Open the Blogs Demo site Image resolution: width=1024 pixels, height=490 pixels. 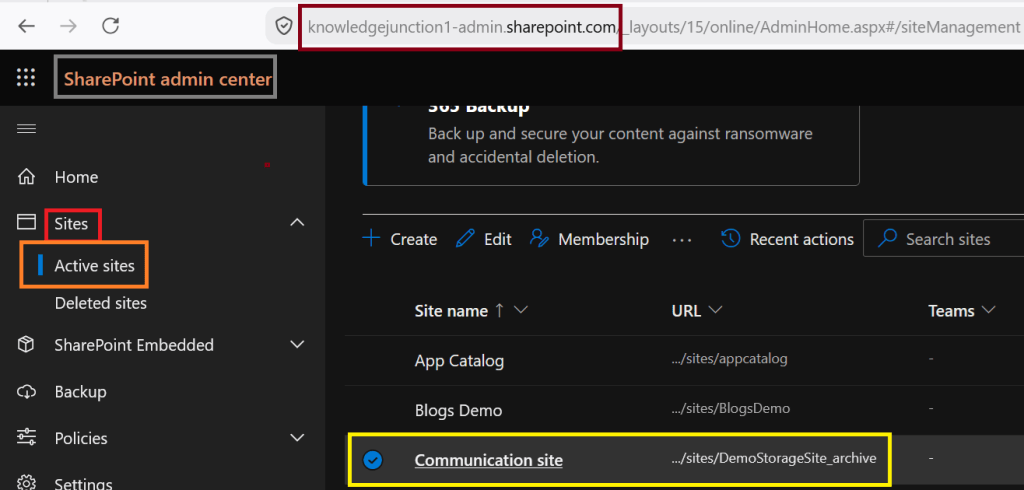click(458, 410)
